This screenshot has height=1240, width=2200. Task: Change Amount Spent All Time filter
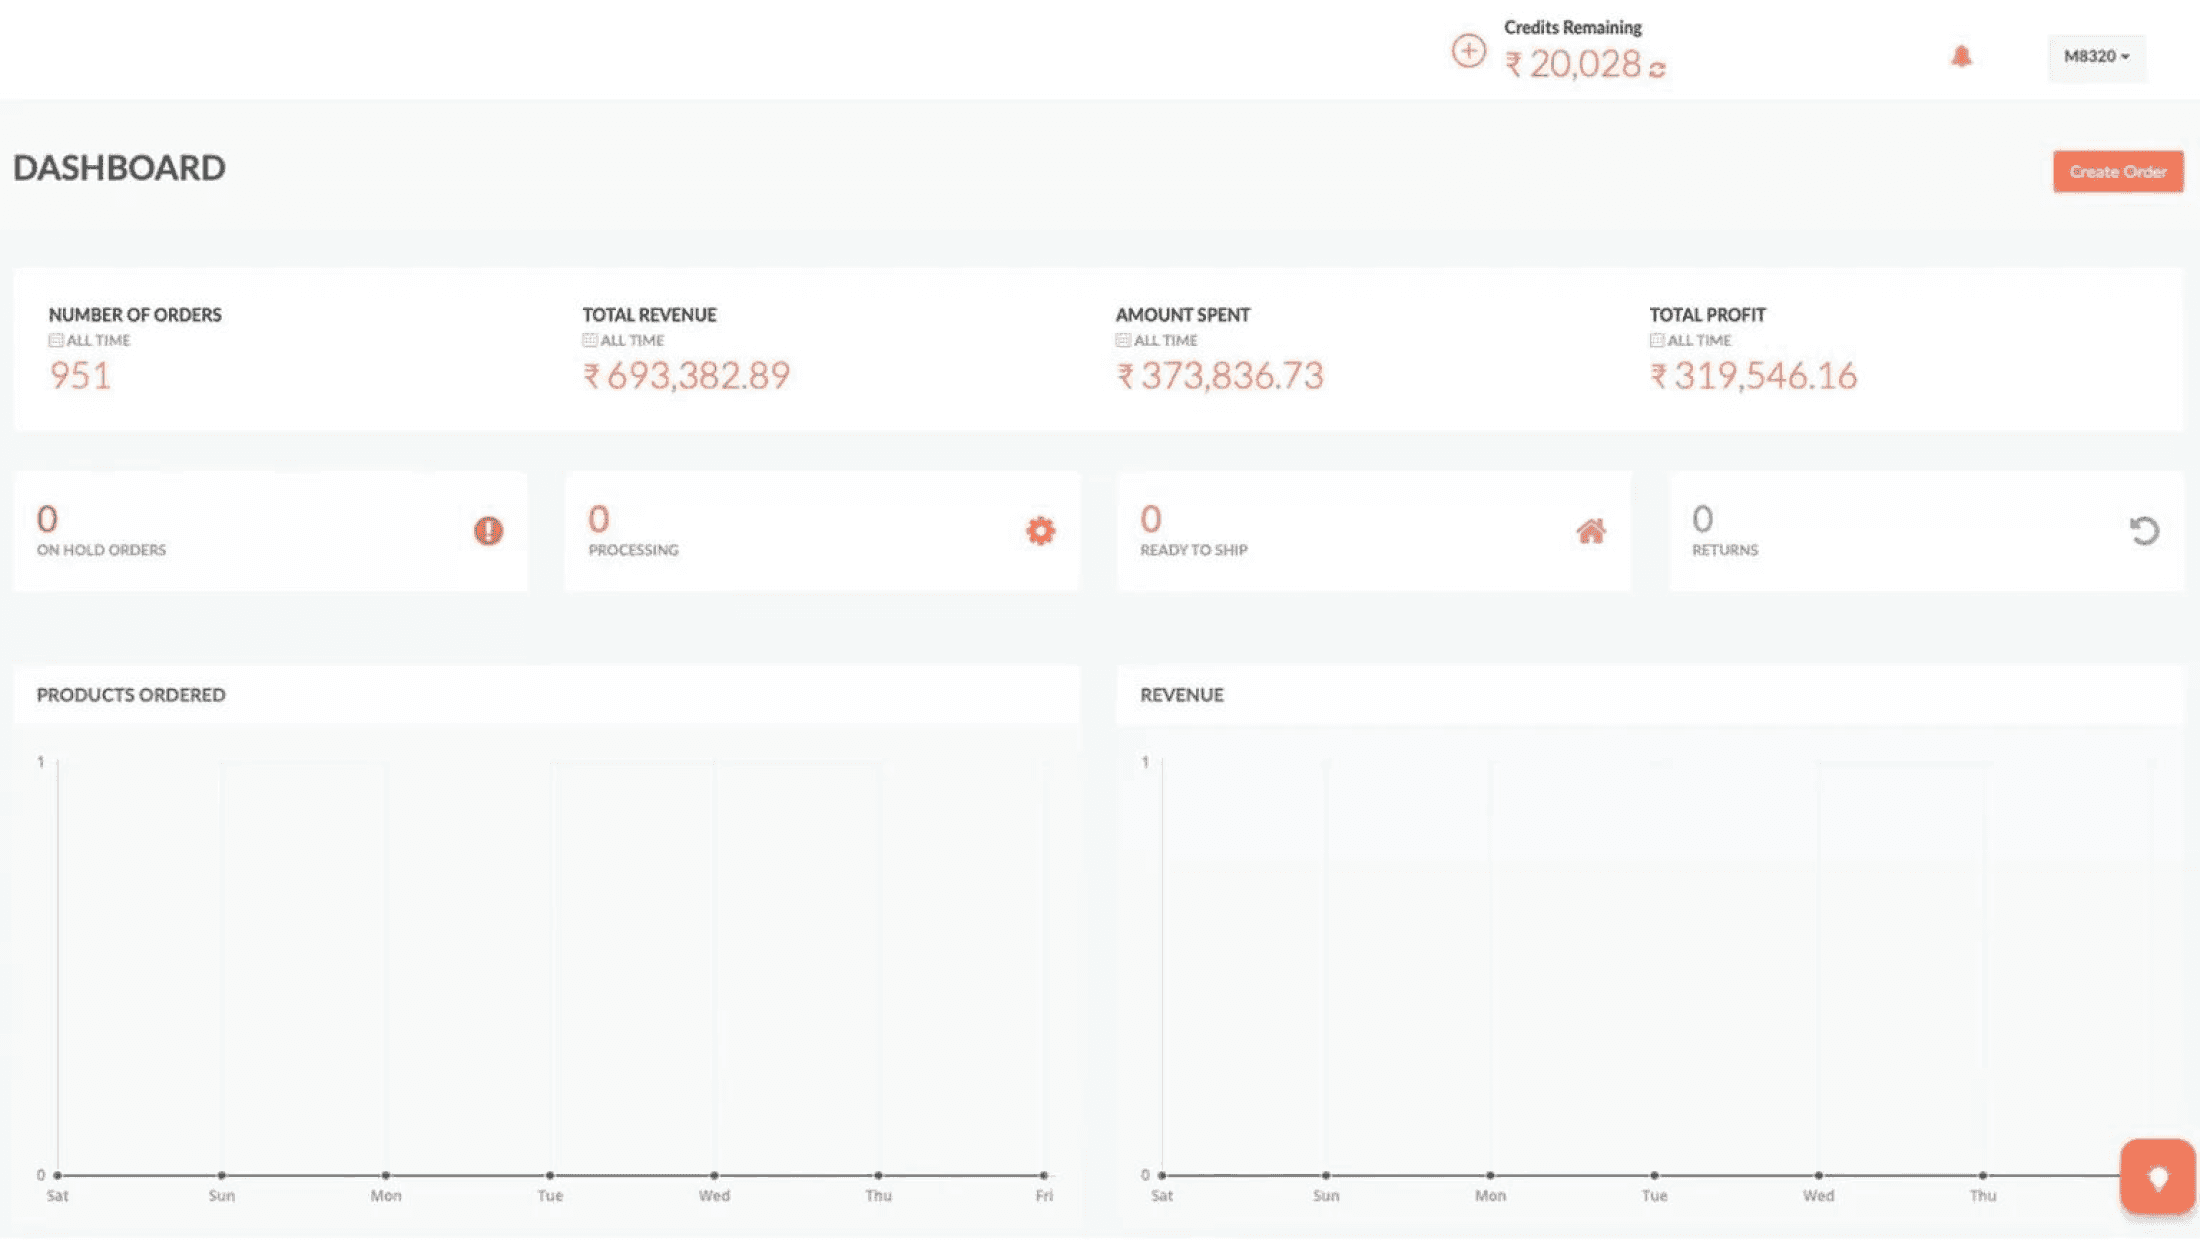pos(1157,341)
